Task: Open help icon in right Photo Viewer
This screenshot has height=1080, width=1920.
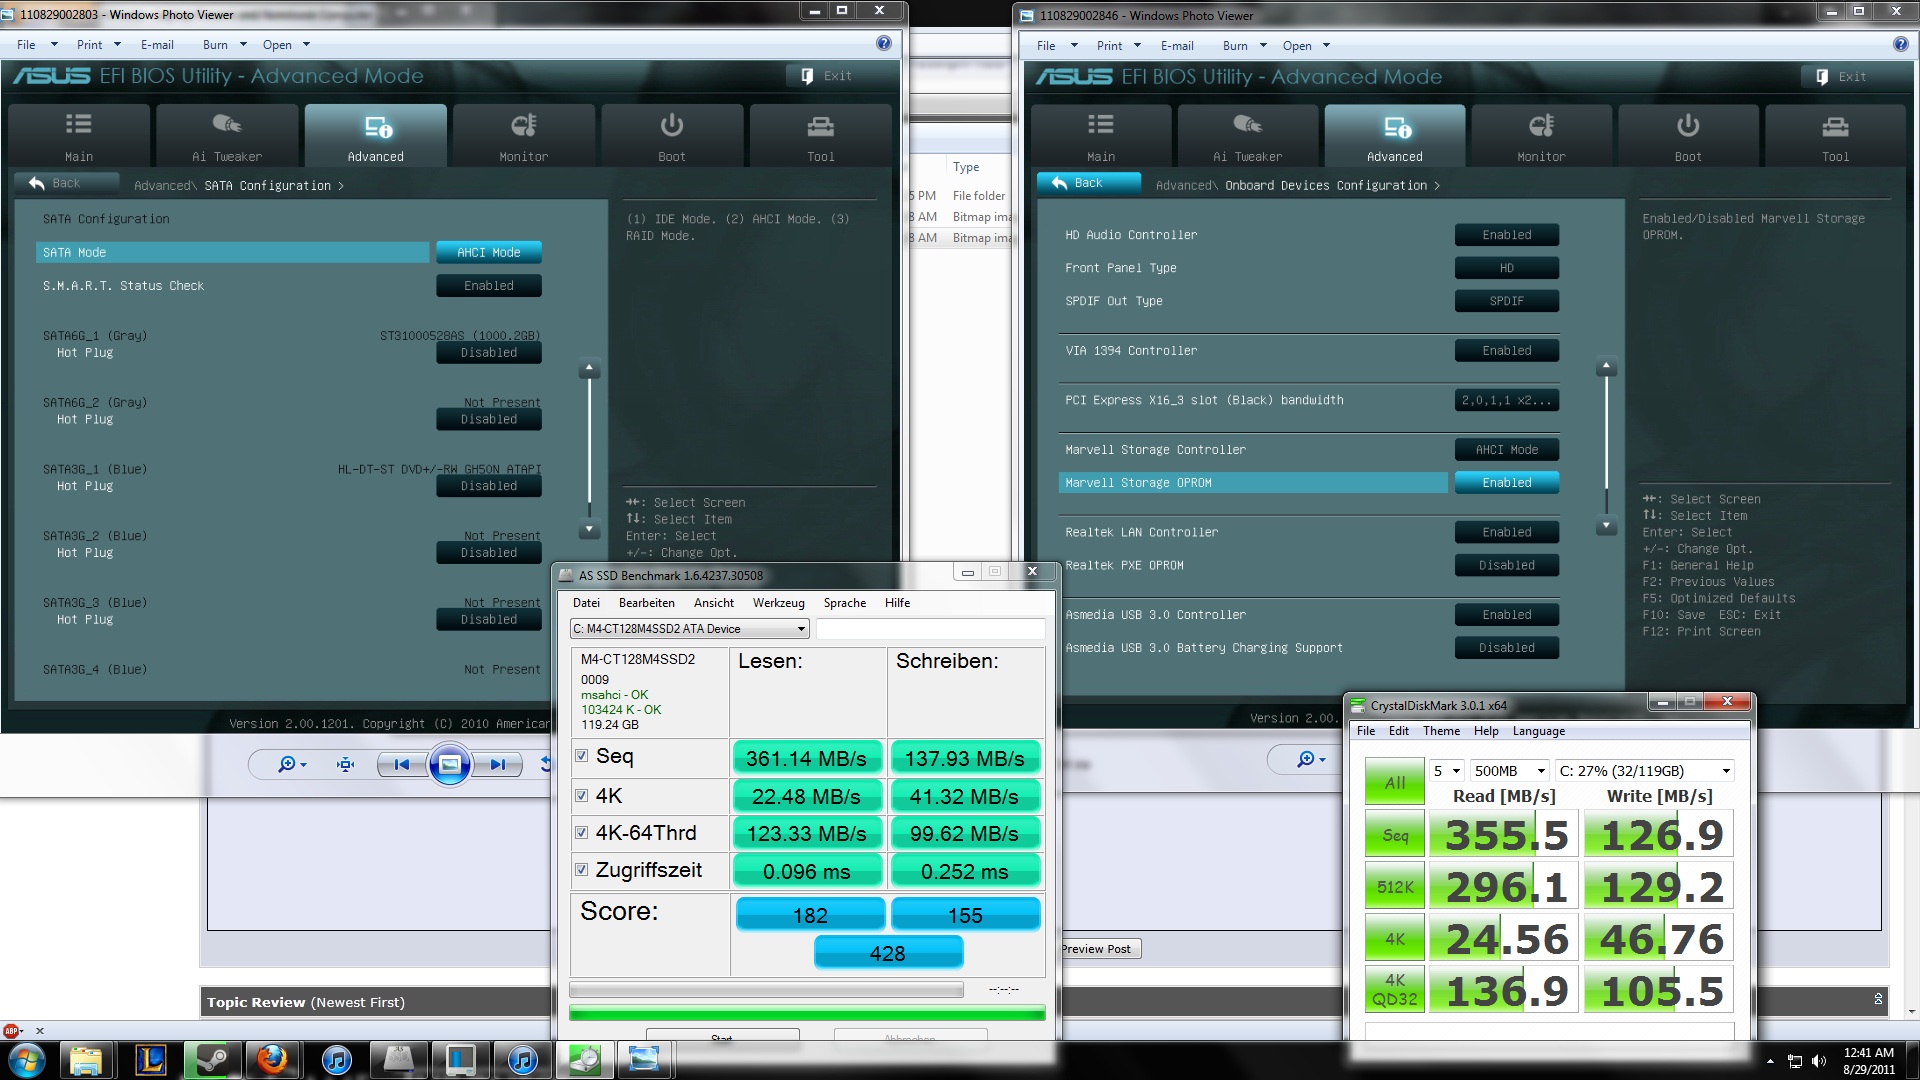Action: (1901, 44)
